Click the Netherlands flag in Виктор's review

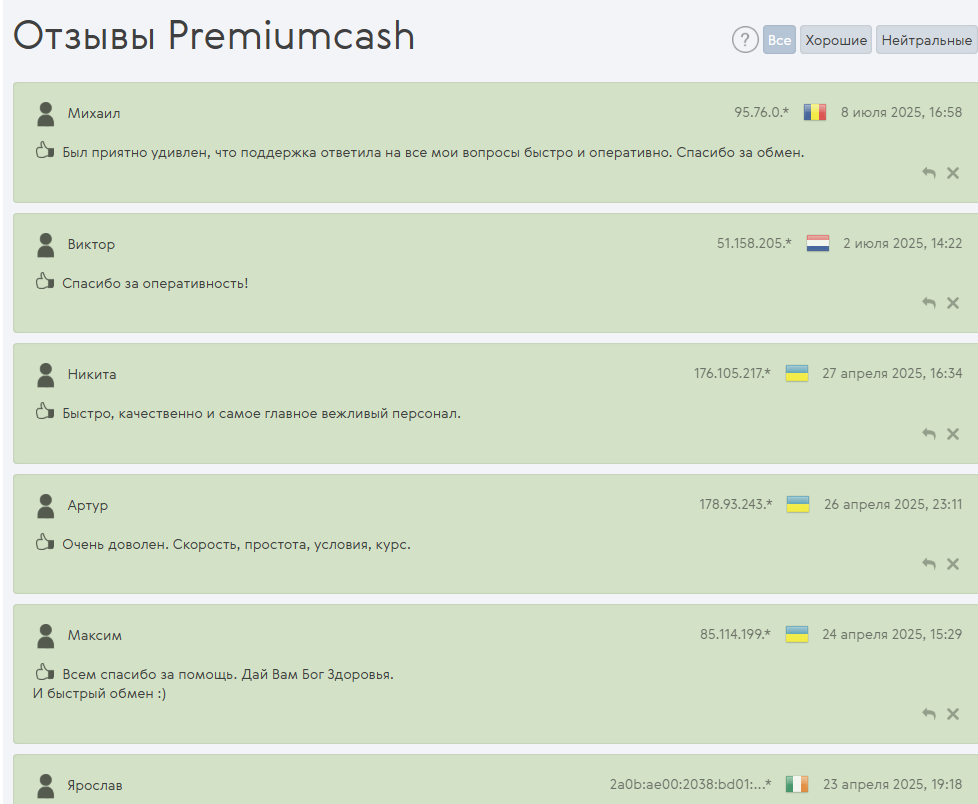coord(818,243)
